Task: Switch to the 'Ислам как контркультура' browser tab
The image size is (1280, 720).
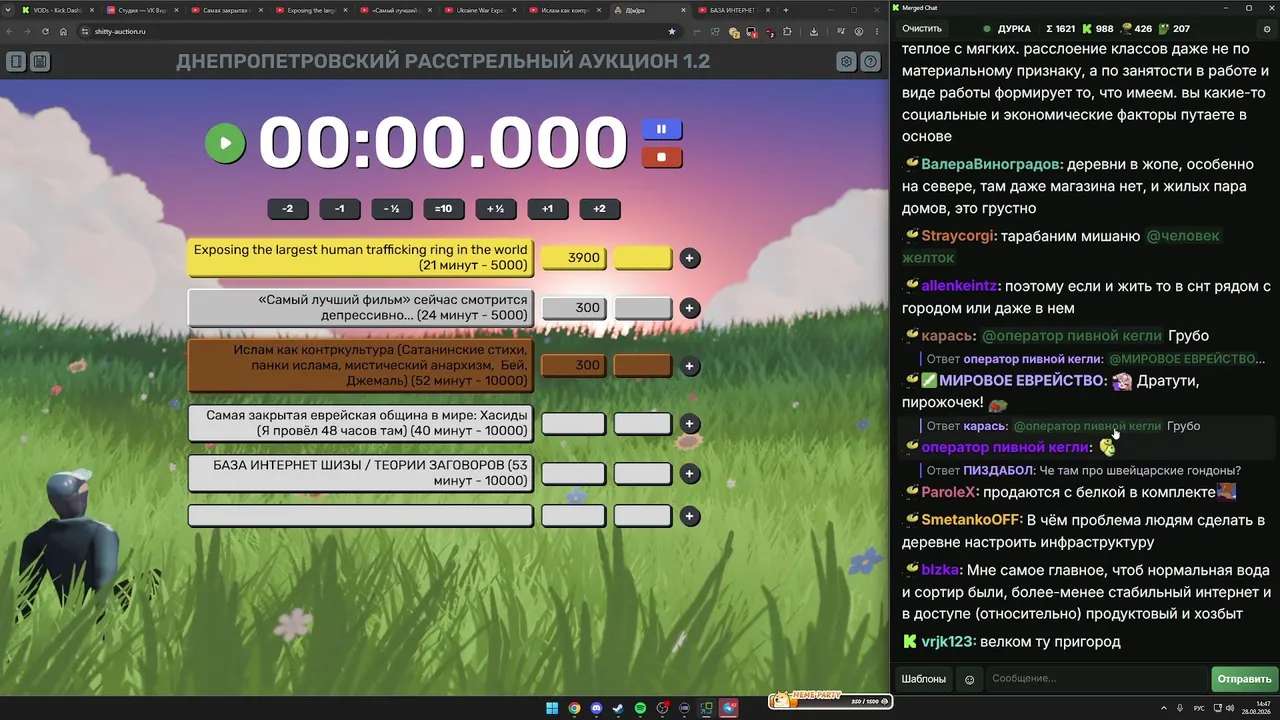Action: (x=564, y=10)
